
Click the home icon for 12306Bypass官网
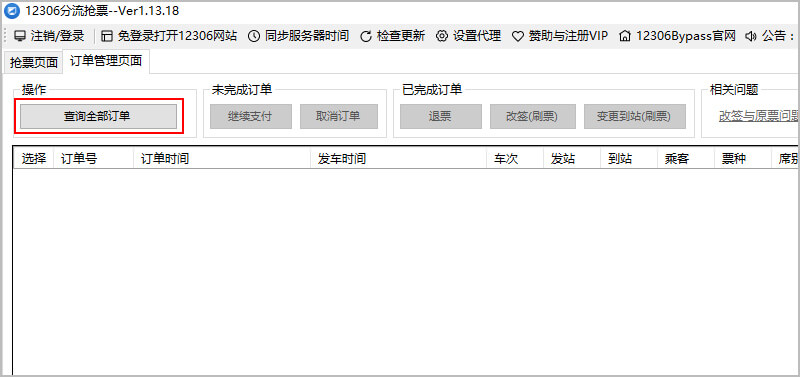624,36
